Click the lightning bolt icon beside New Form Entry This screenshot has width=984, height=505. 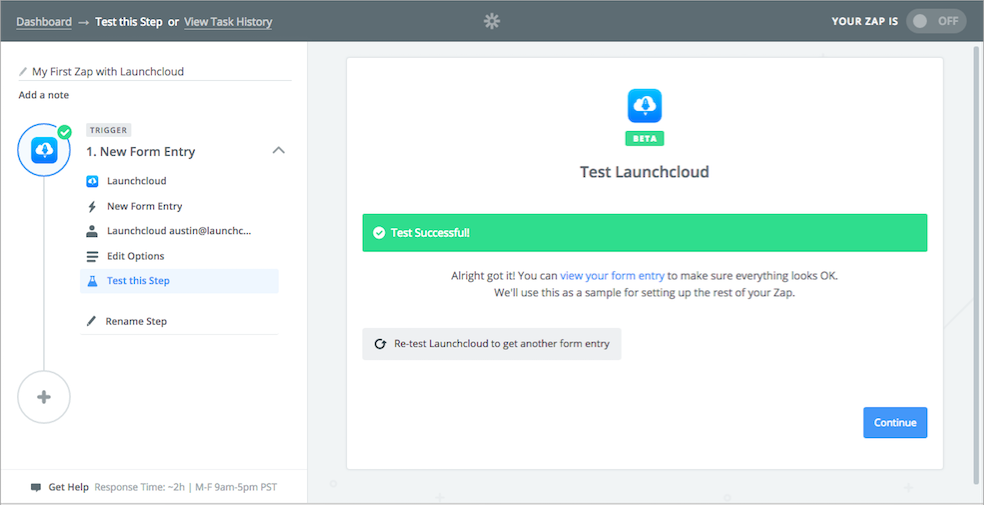[x=92, y=206]
